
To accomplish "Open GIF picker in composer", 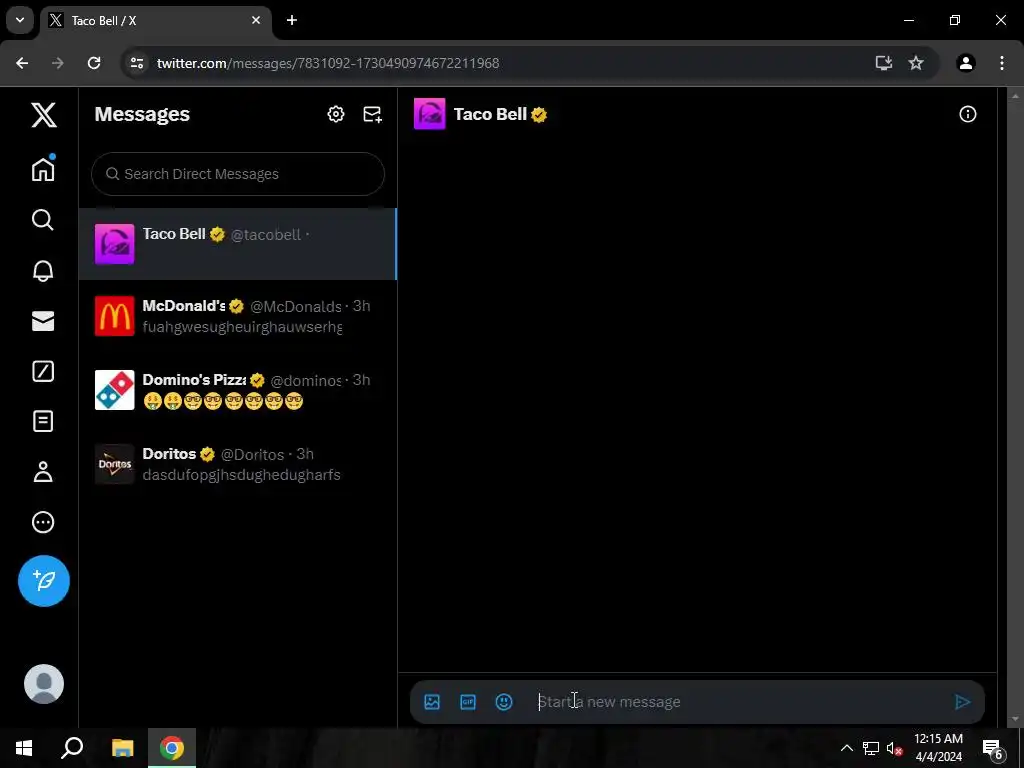I will coord(468,702).
